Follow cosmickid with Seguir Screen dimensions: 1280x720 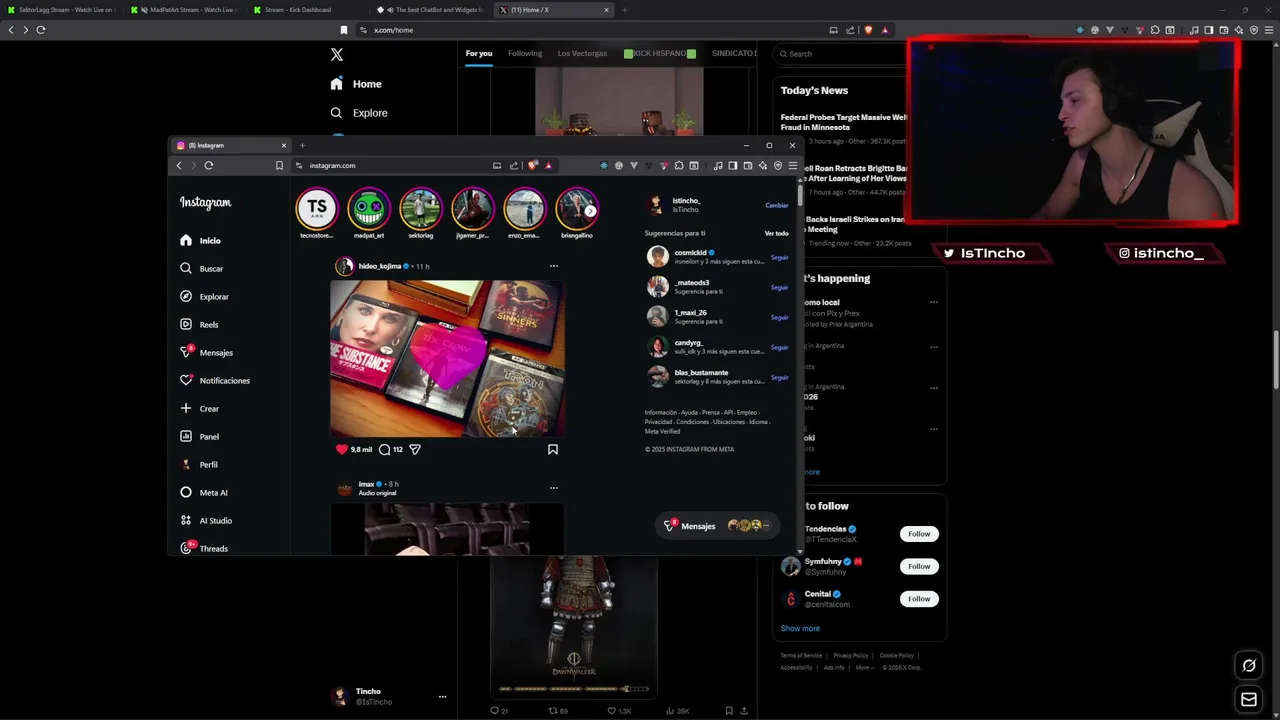coord(780,257)
